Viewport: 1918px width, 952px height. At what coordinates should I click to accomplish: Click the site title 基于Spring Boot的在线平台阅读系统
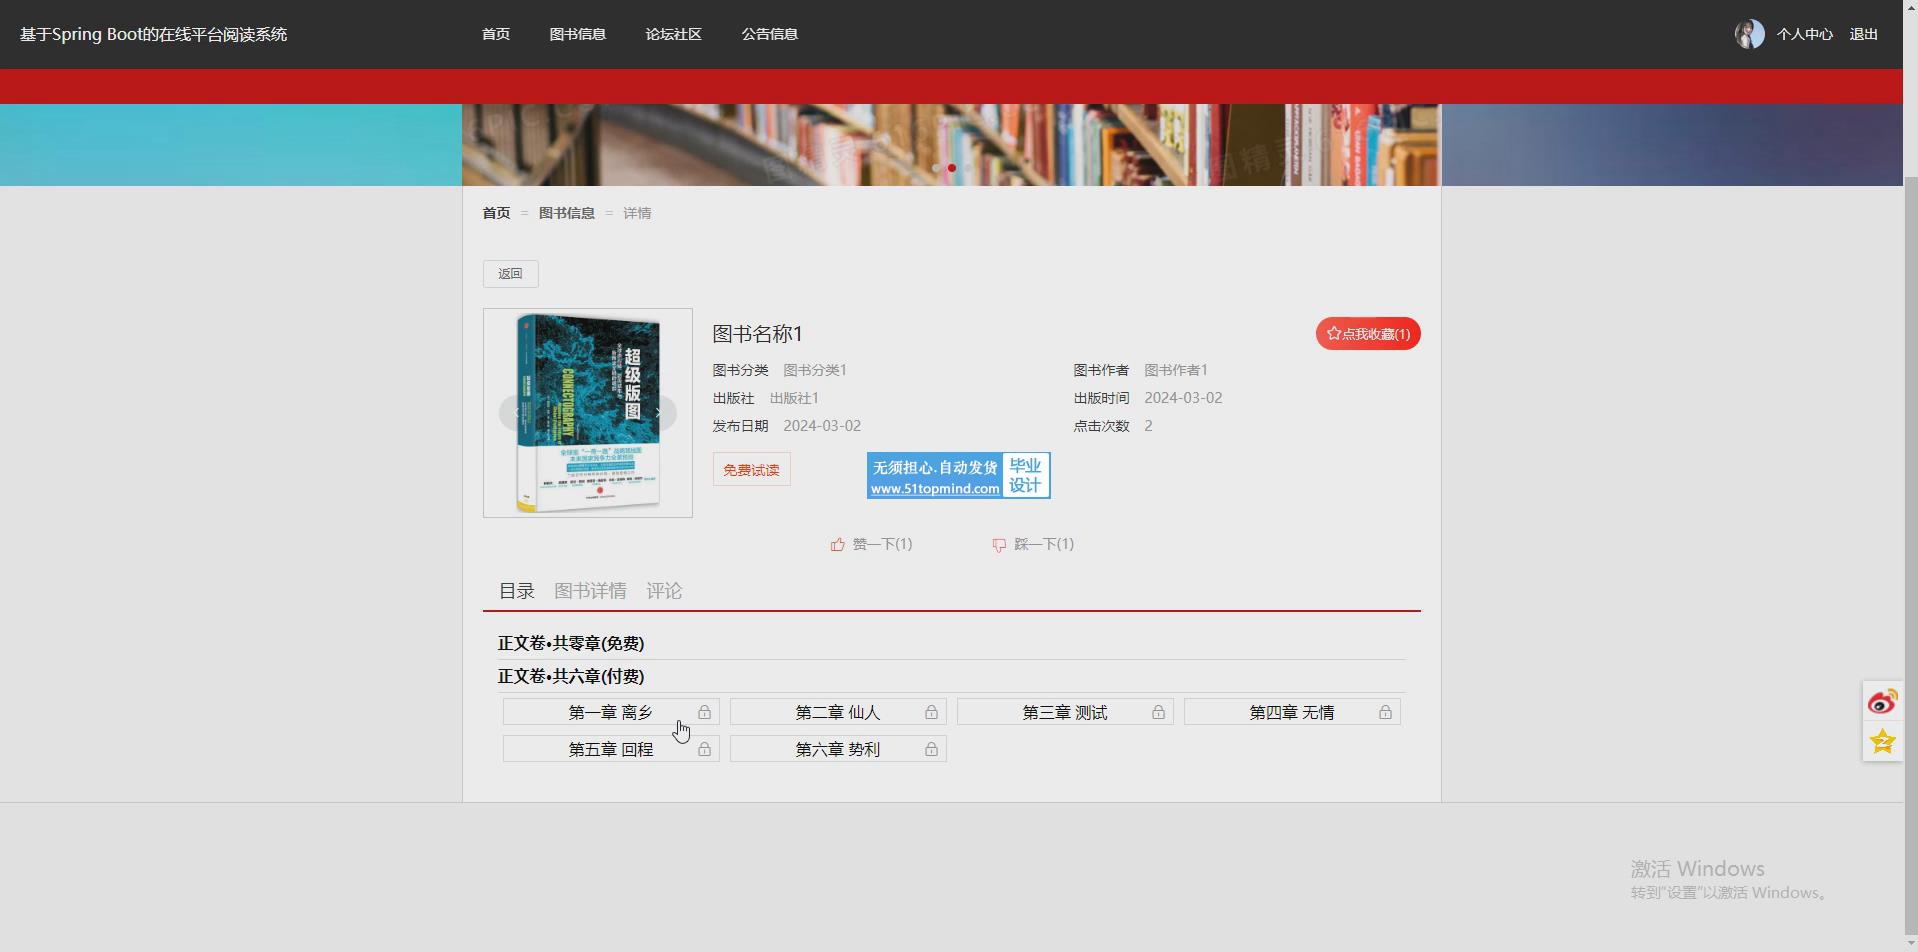coord(153,34)
